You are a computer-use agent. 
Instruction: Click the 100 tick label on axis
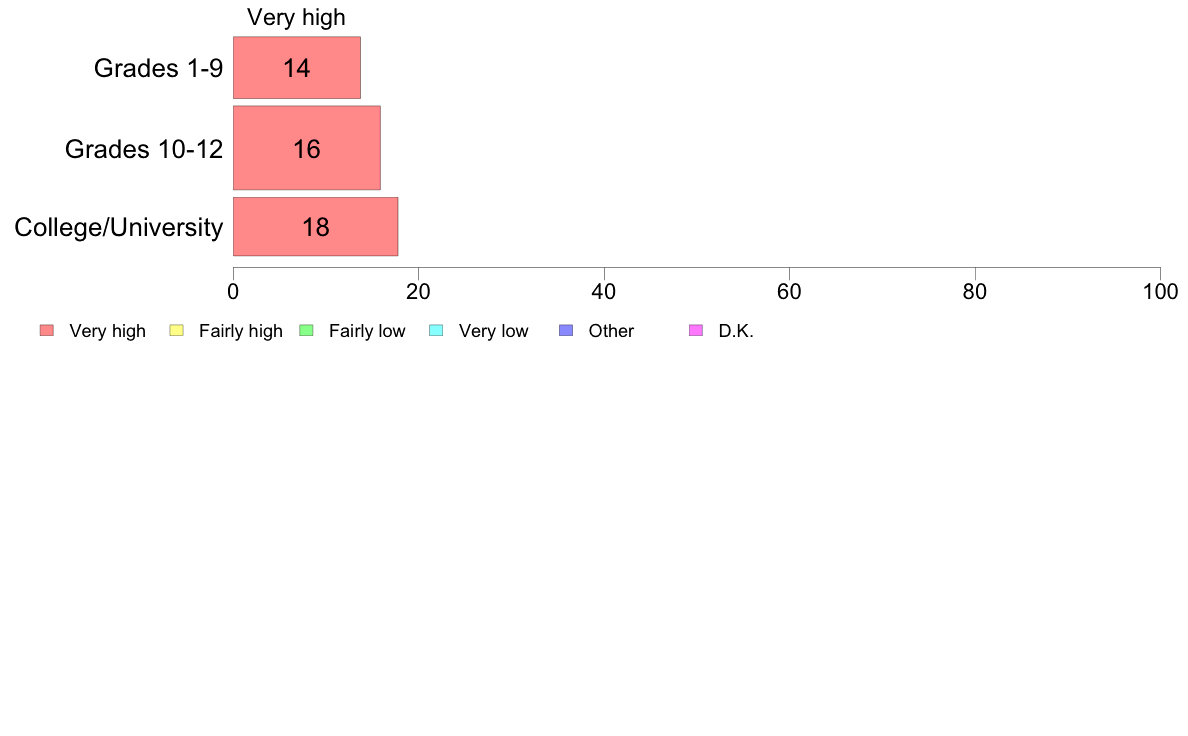click(x=1160, y=292)
